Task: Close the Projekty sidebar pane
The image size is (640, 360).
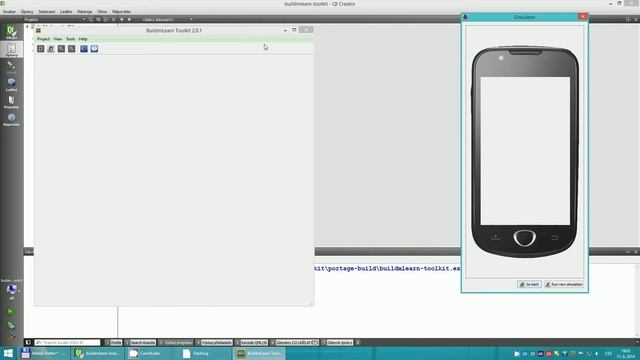Action: click(x=114, y=19)
